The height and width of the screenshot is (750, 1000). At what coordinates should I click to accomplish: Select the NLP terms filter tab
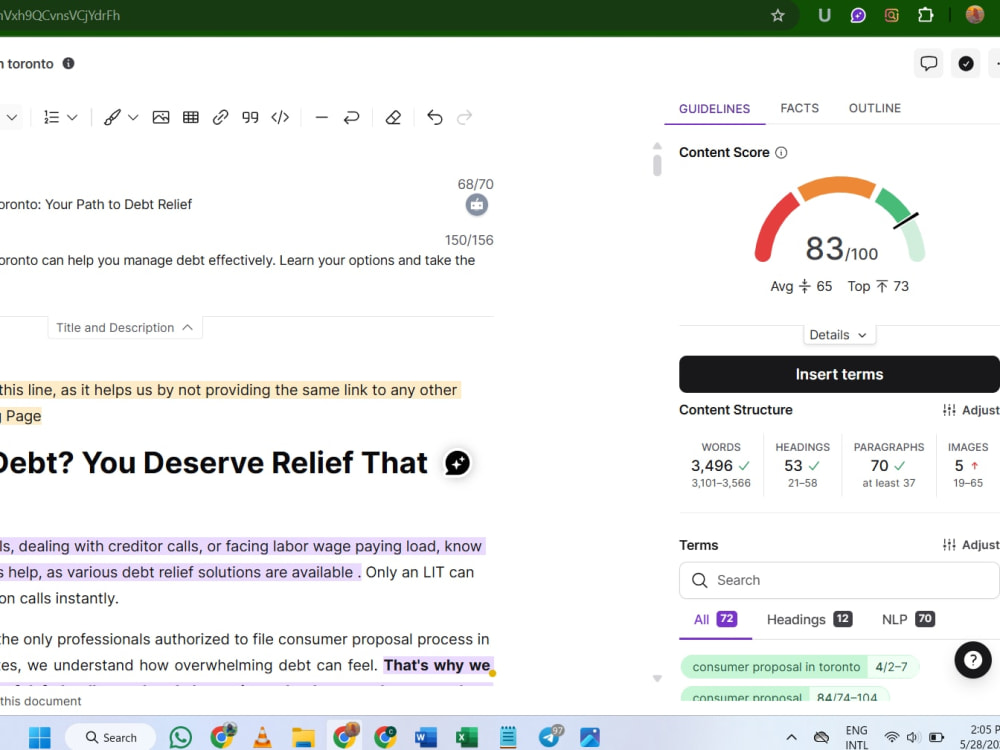point(908,619)
